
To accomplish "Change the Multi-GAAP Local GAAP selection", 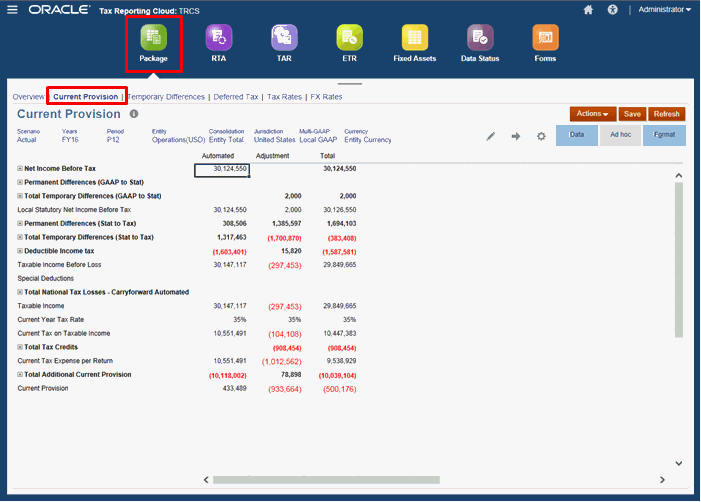I will (x=318, y=140).
